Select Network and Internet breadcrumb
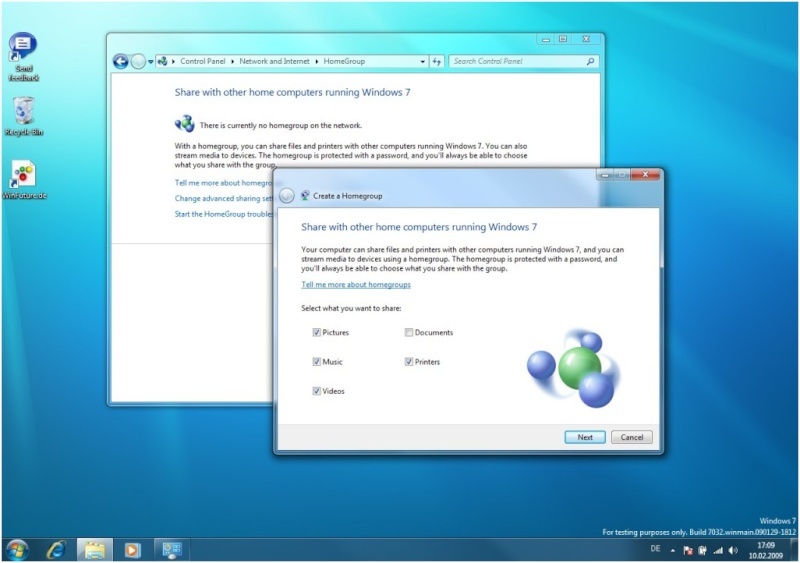This screenshot has width=800, height=563. tap(274, 61)
